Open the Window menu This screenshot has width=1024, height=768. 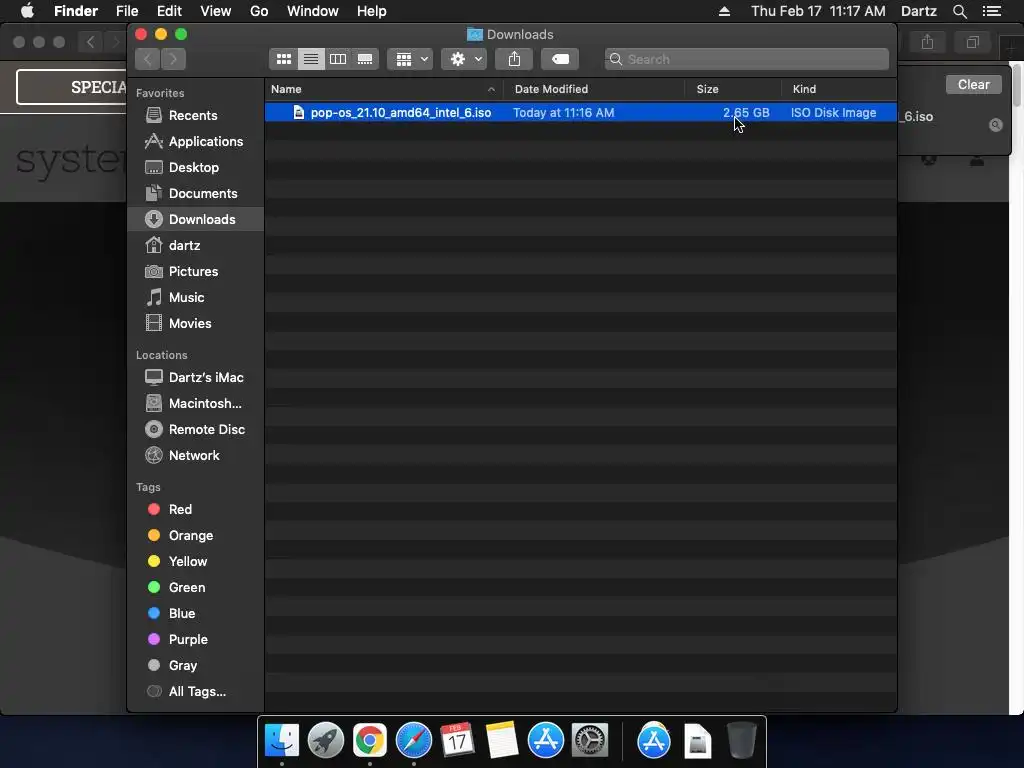[x=313, y=11]
